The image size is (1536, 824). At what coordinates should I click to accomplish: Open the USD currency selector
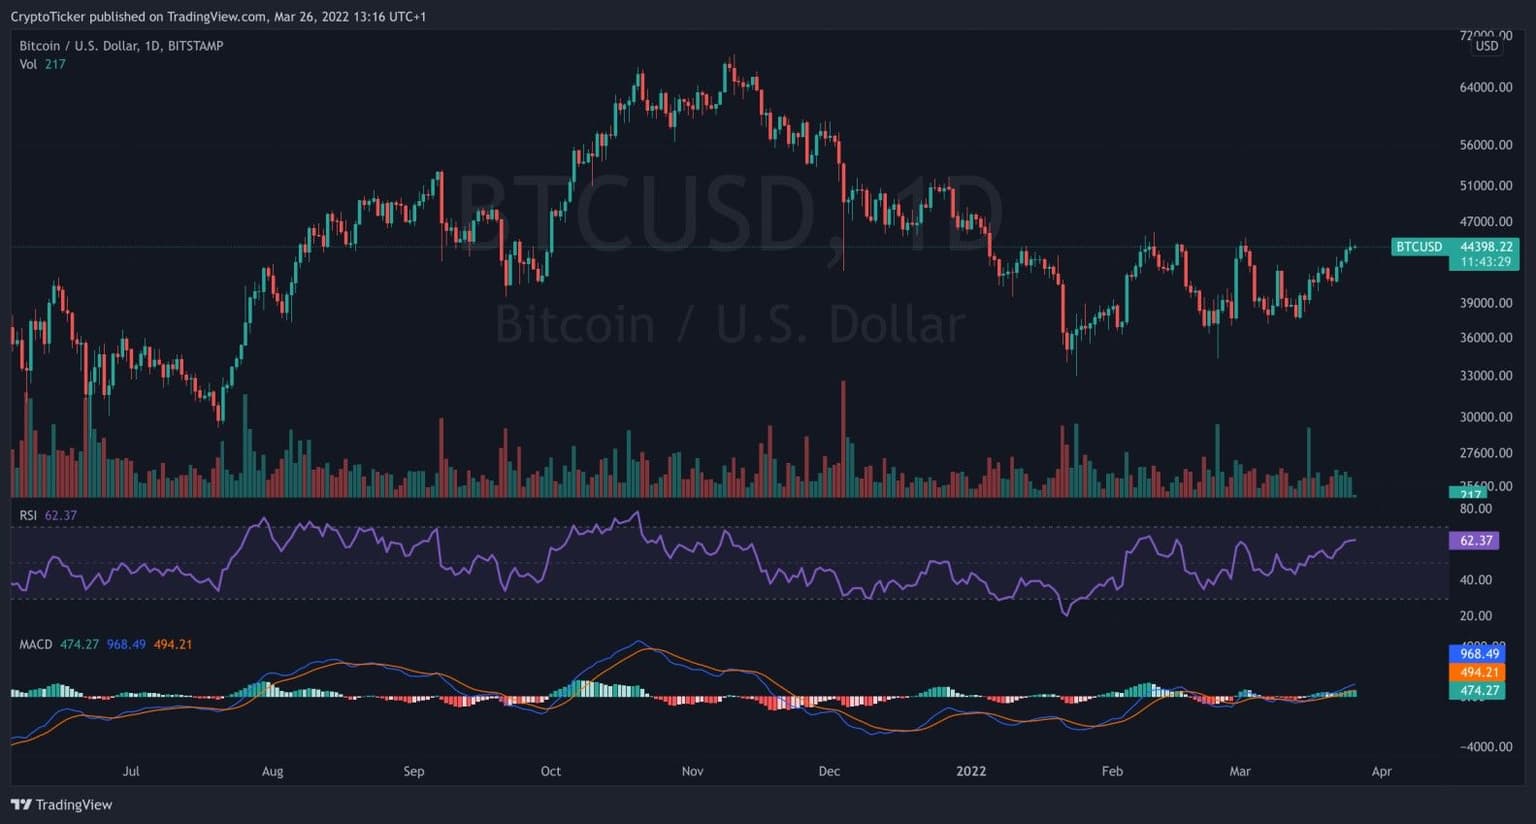click(1487, 46)
